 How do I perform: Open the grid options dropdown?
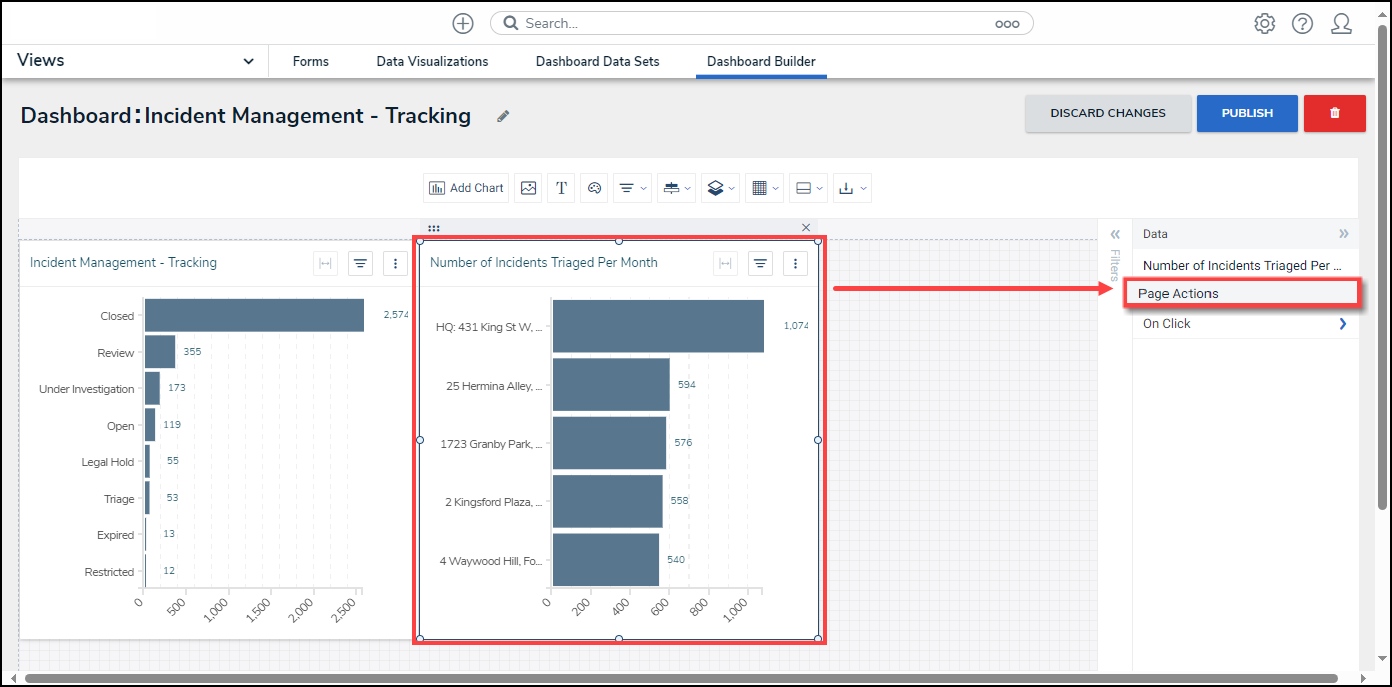[x=764, y=188]
